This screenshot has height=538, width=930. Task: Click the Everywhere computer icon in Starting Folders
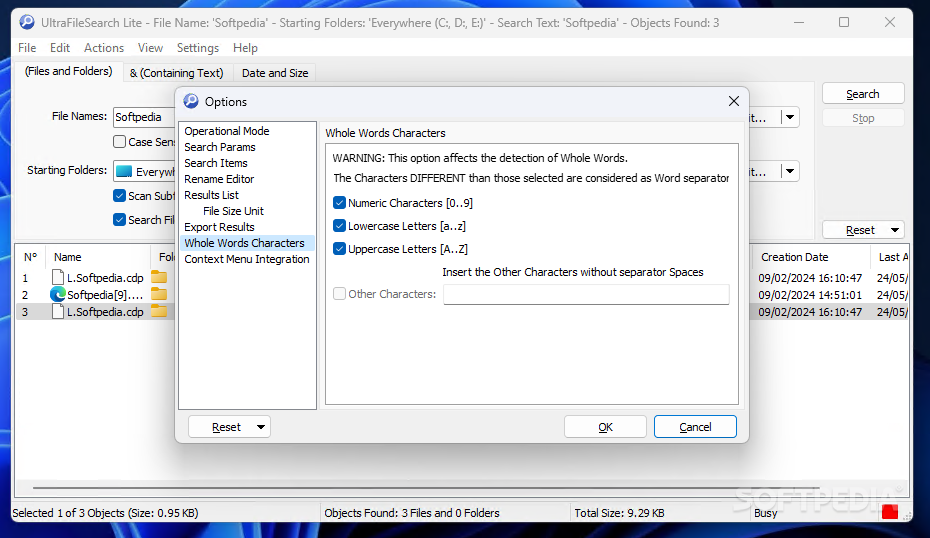point(124,171)
